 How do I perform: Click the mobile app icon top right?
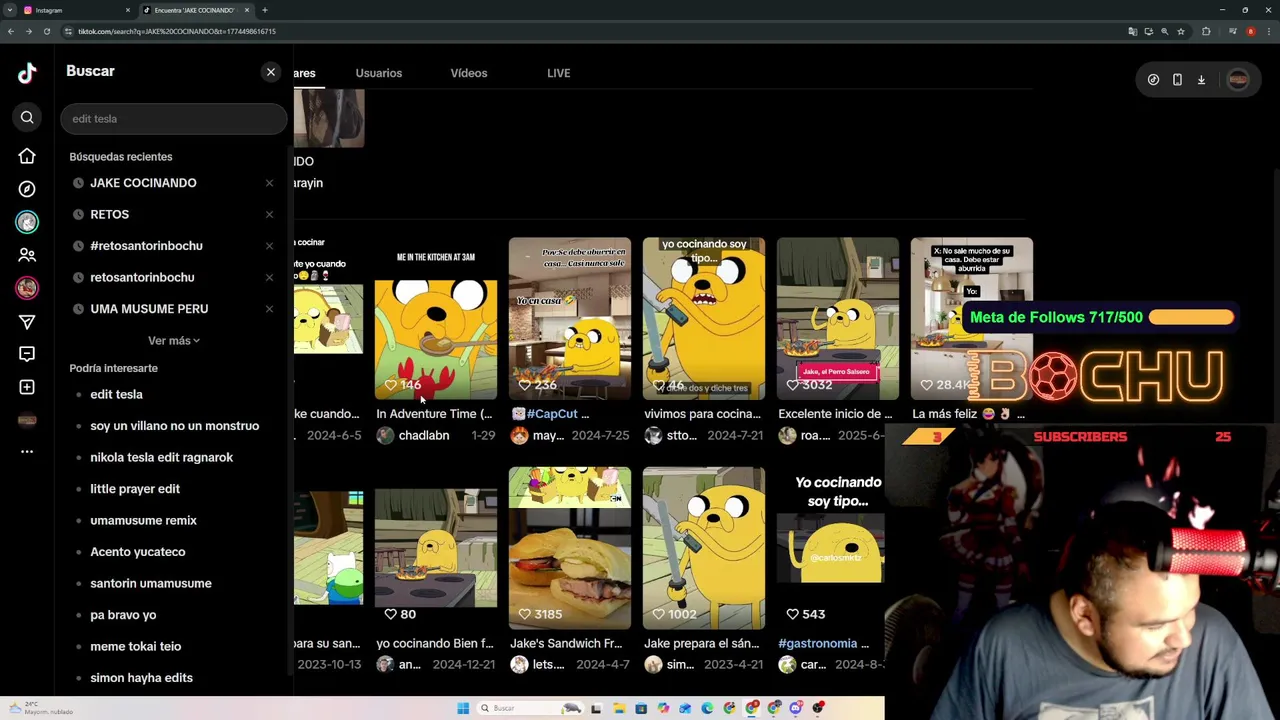tap(1177, 80)
